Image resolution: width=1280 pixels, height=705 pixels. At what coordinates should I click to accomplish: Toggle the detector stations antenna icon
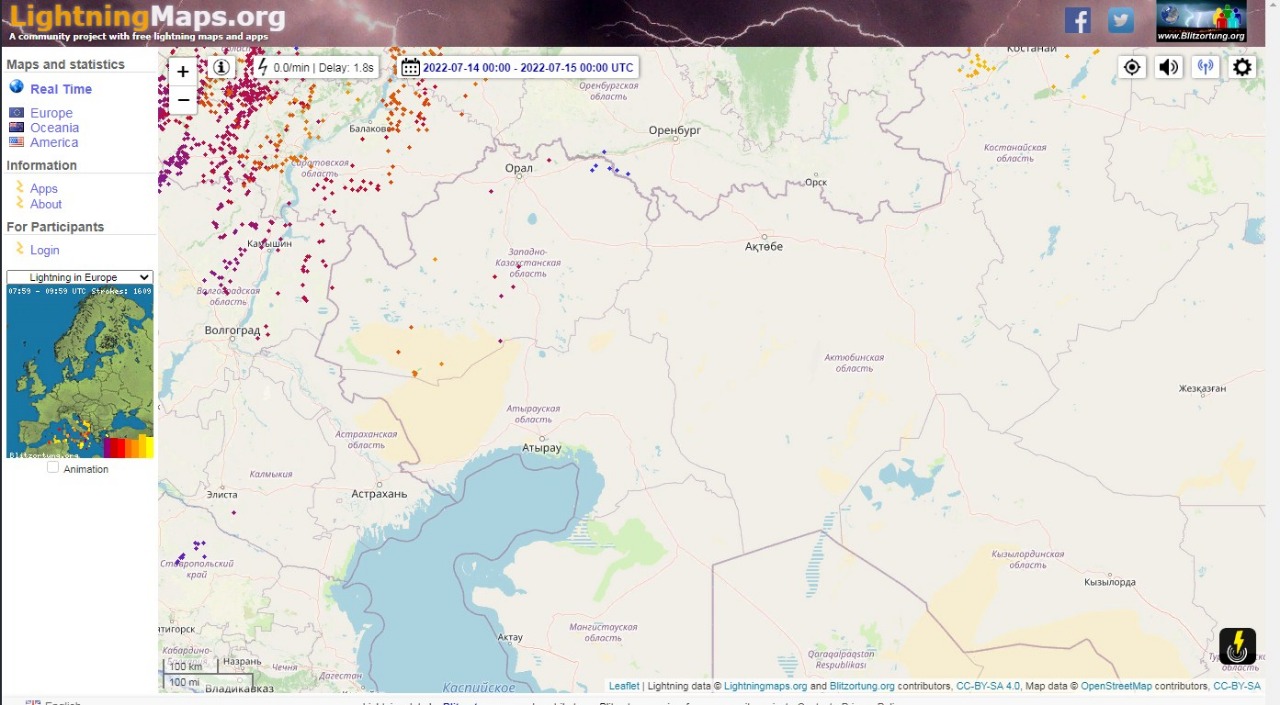coord(1205,67)
